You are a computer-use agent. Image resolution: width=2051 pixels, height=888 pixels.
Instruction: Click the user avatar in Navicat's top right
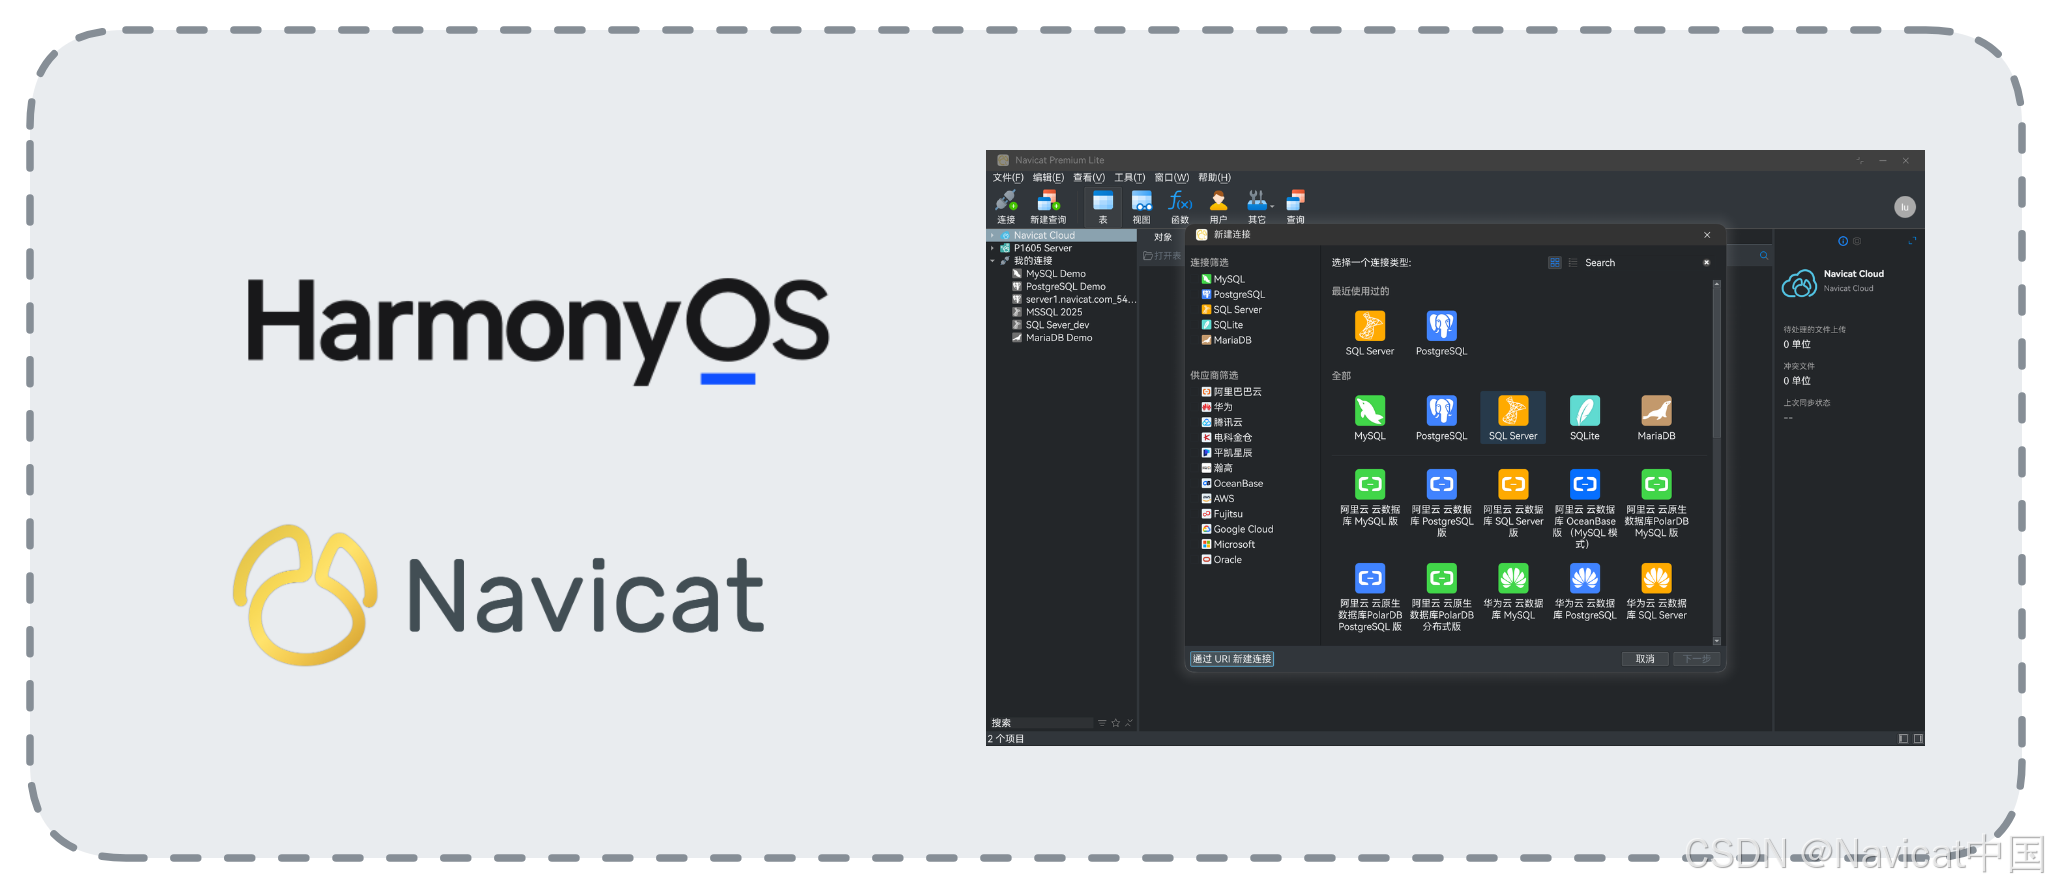point(1904,207)
